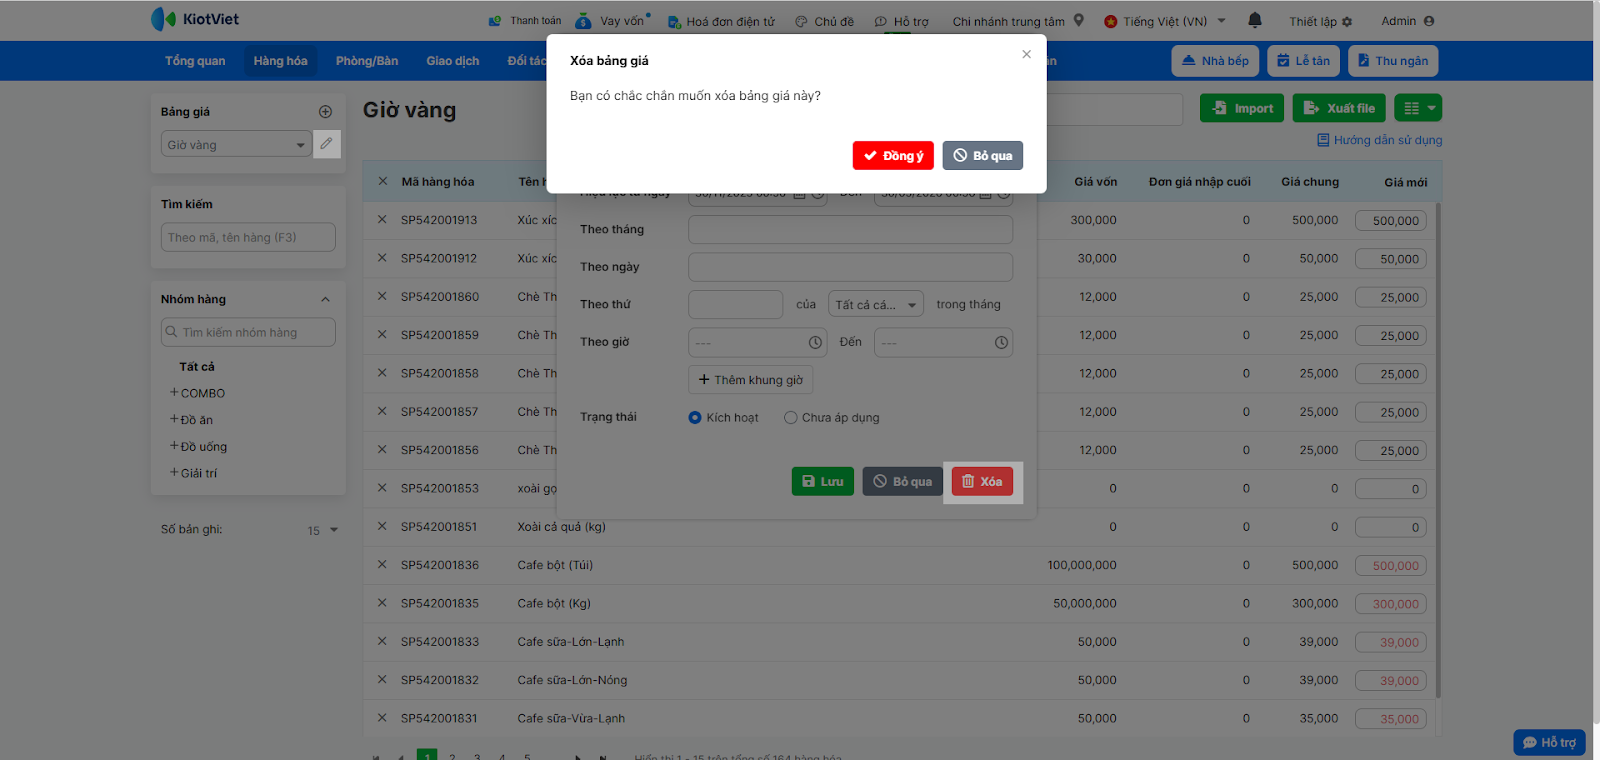Open the column display options dropdown
Image resolution: width=1600 pixels, height=760 pixels.
coord(1420,108)
